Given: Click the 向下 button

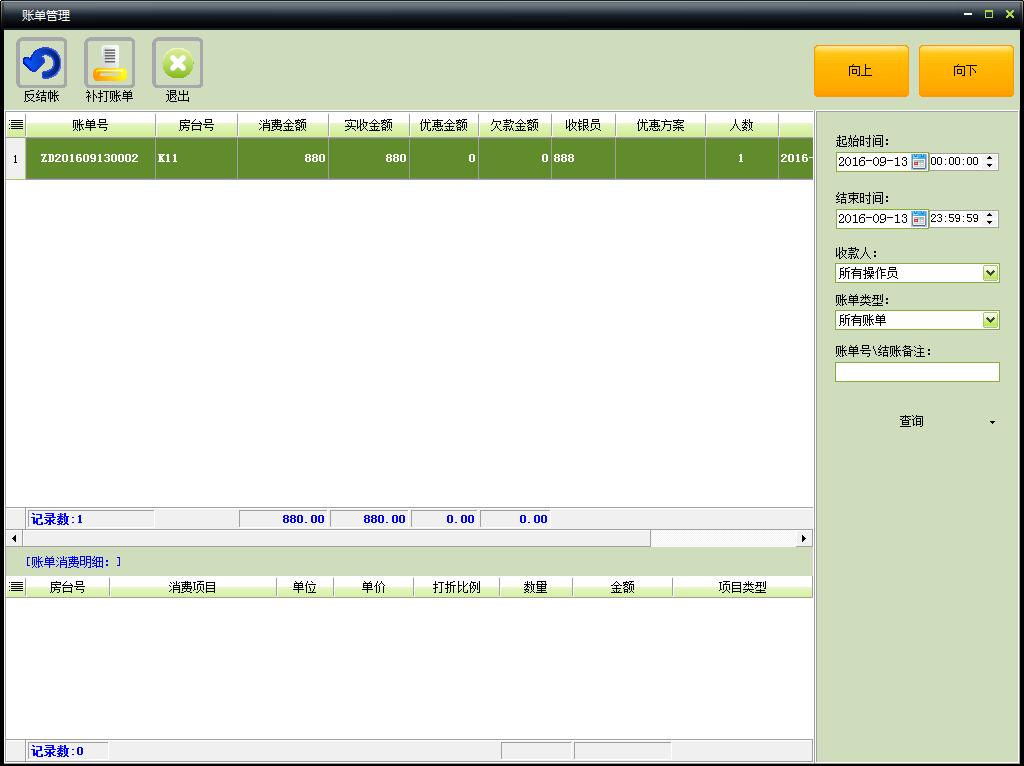Looking at the screenshot, I should [x=966, y=71].
